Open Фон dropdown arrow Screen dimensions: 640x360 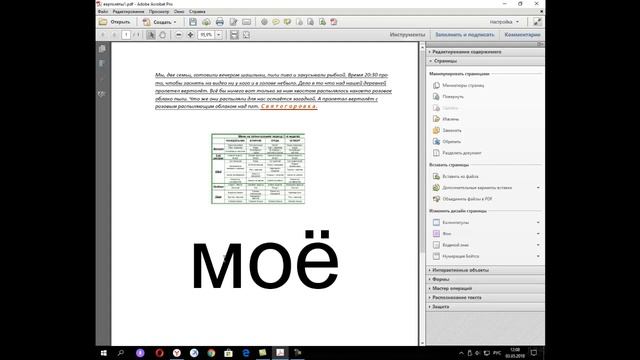pyautogui.click(x=538, y=234)
